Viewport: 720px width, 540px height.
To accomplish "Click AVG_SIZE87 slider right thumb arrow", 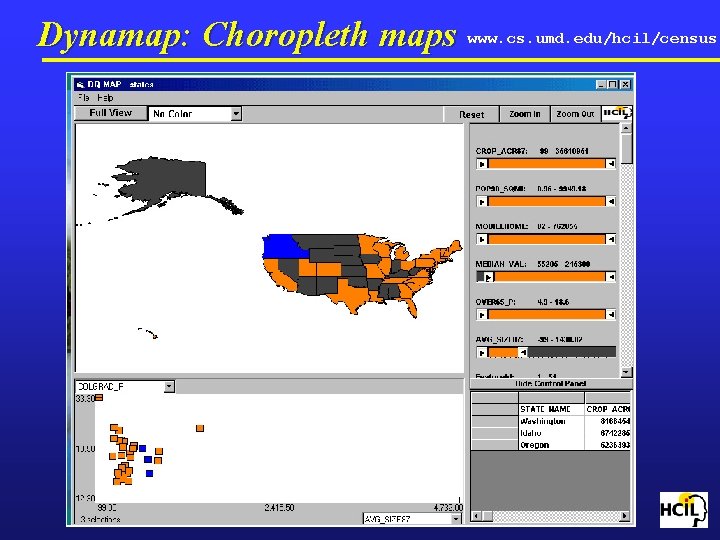I will point(523,353).
